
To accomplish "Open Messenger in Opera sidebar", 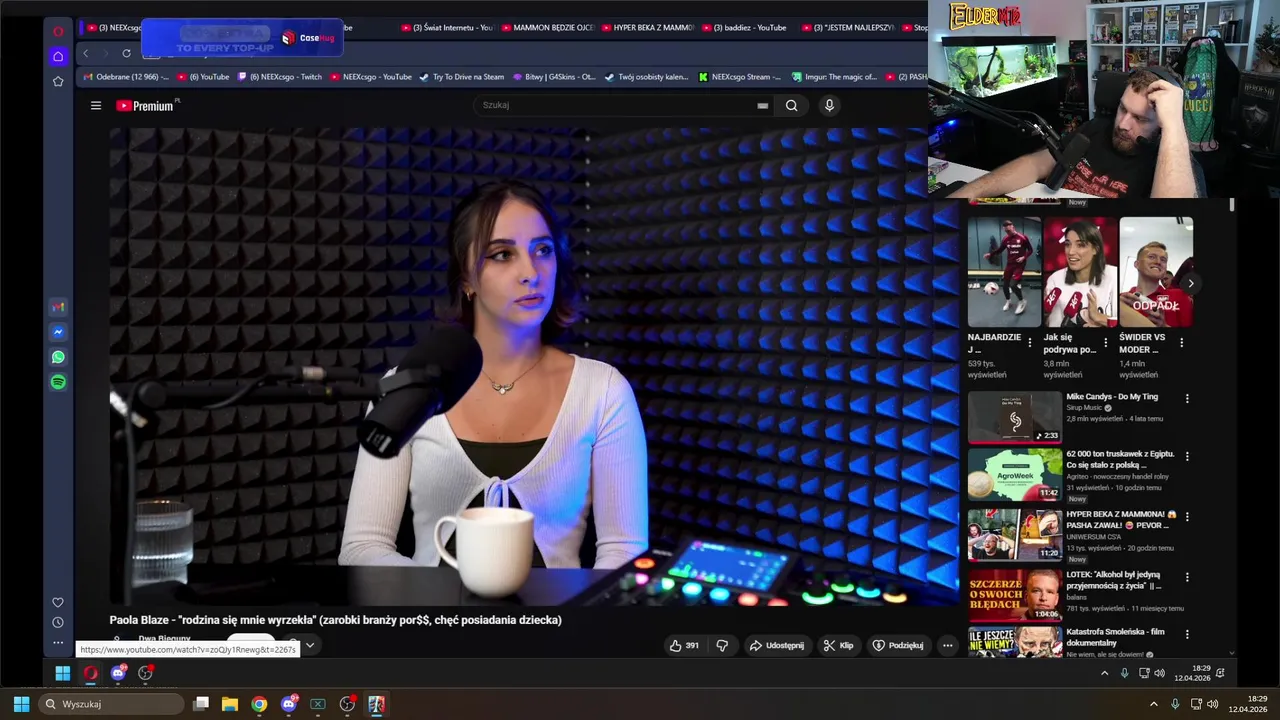I will (x=58, y=332).
